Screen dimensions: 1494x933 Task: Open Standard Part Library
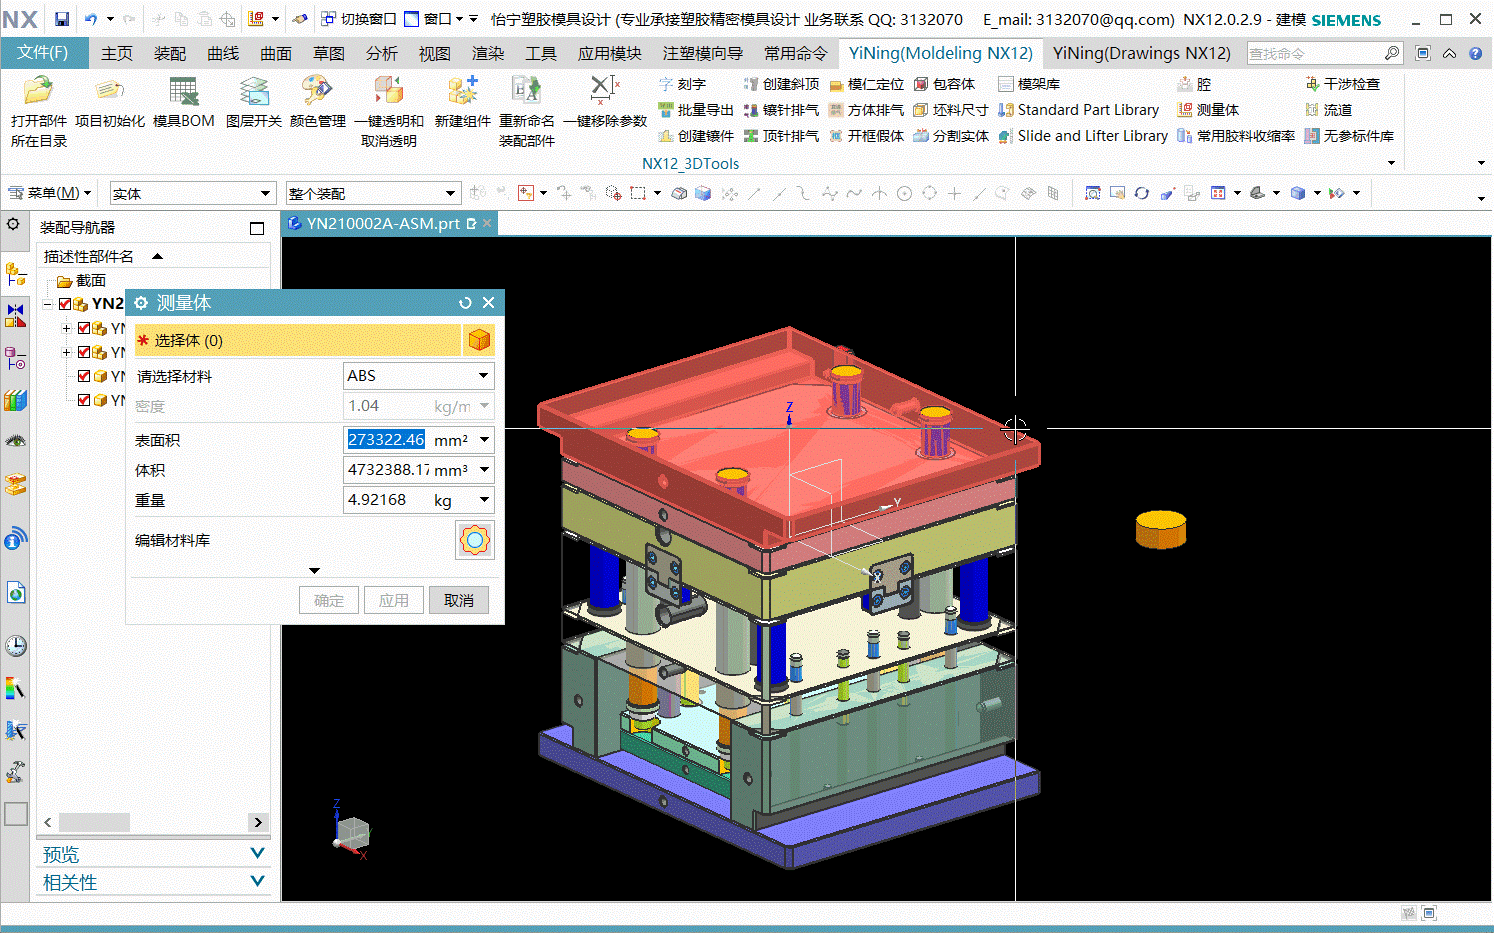[1078, 110]
